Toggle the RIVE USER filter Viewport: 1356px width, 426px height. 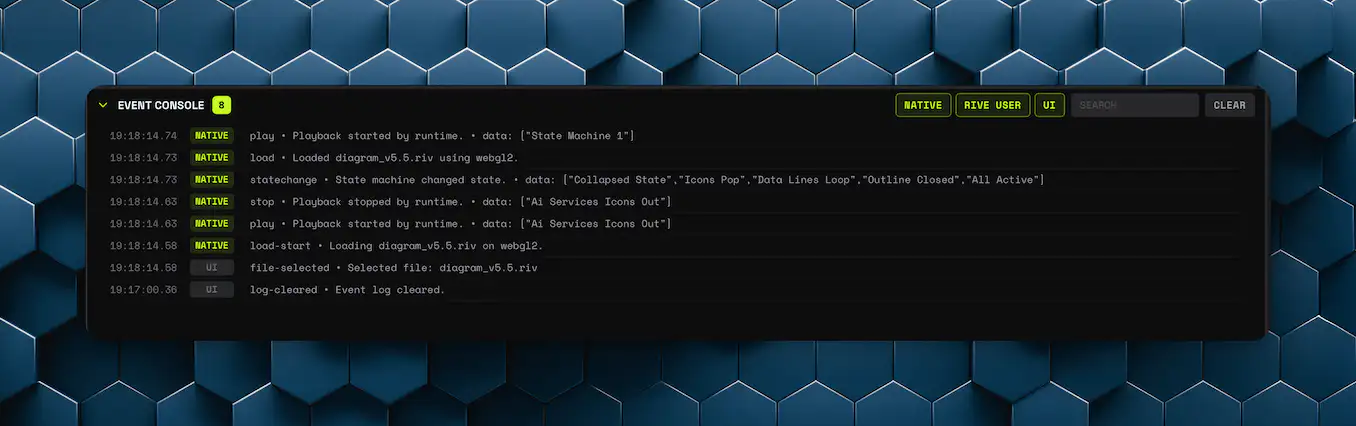(x=993, y=105)
